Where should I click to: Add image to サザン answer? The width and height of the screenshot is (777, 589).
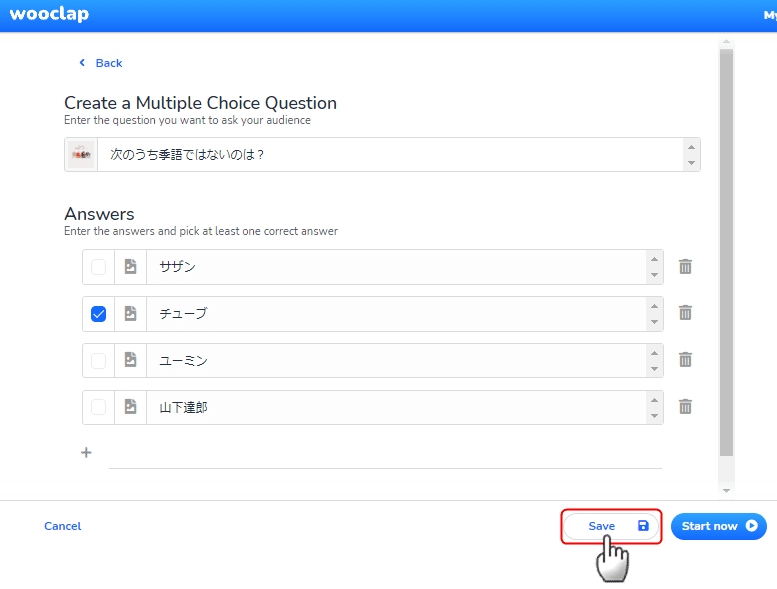tap(130, 267)
